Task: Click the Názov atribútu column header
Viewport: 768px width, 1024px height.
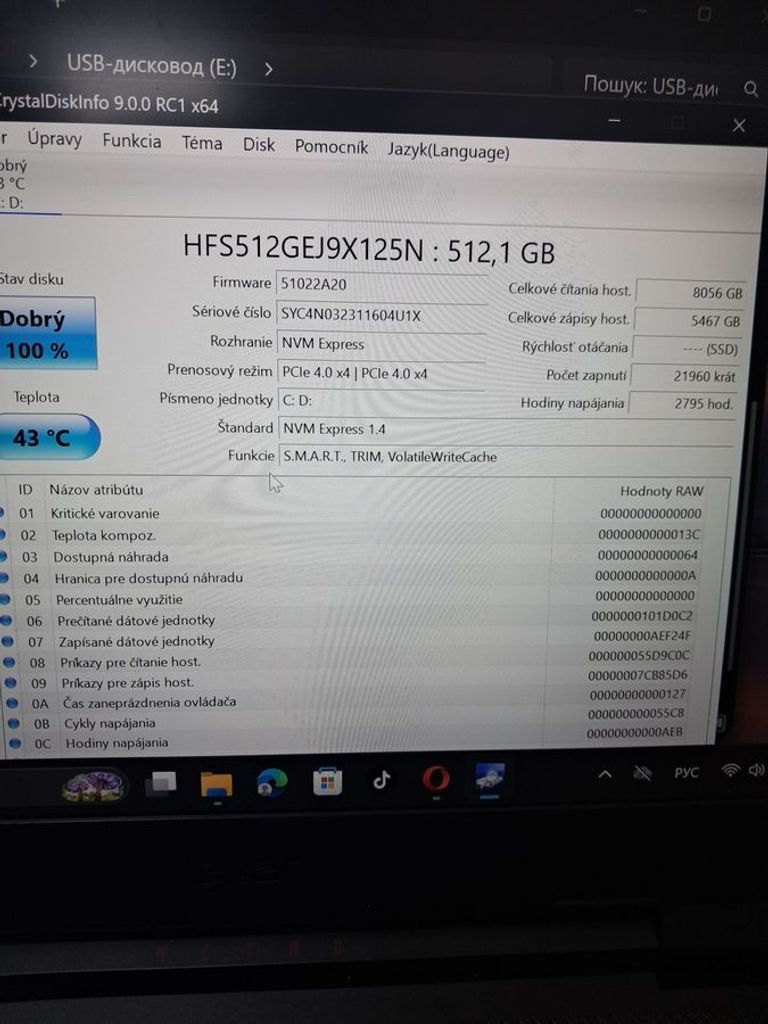Action: (x=96, y=489)
